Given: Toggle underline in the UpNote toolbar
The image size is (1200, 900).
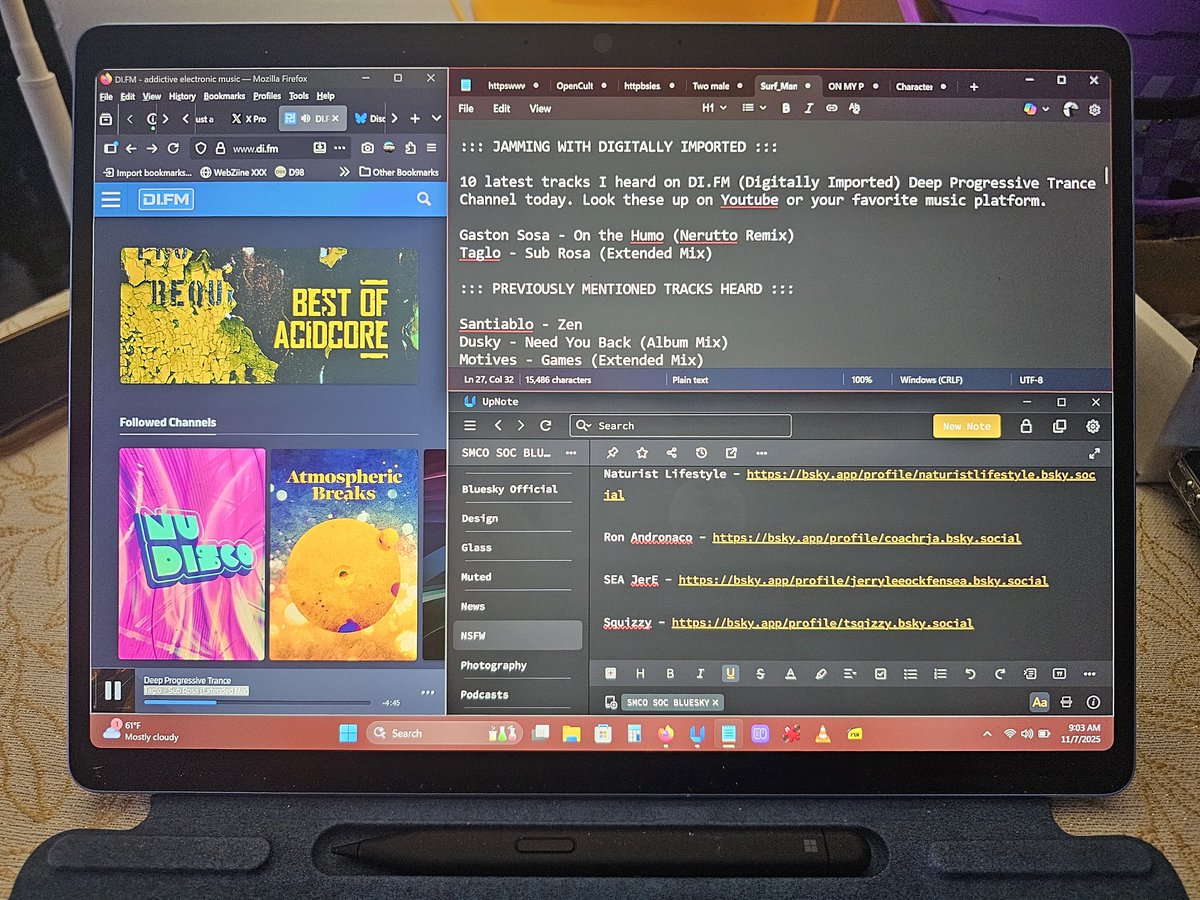Looking at the screenshot, I should coord(731,673).
